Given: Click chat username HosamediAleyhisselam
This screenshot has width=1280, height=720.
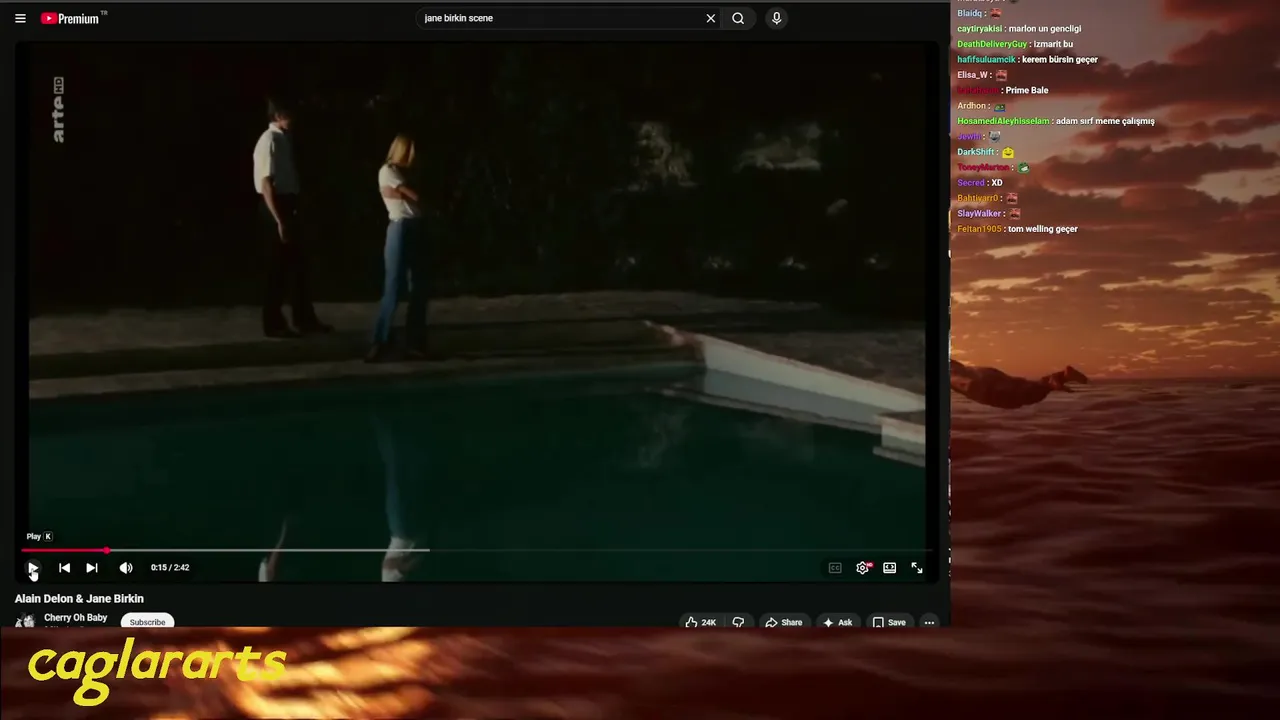Looking at the screenshot, I should (1003, 121).
